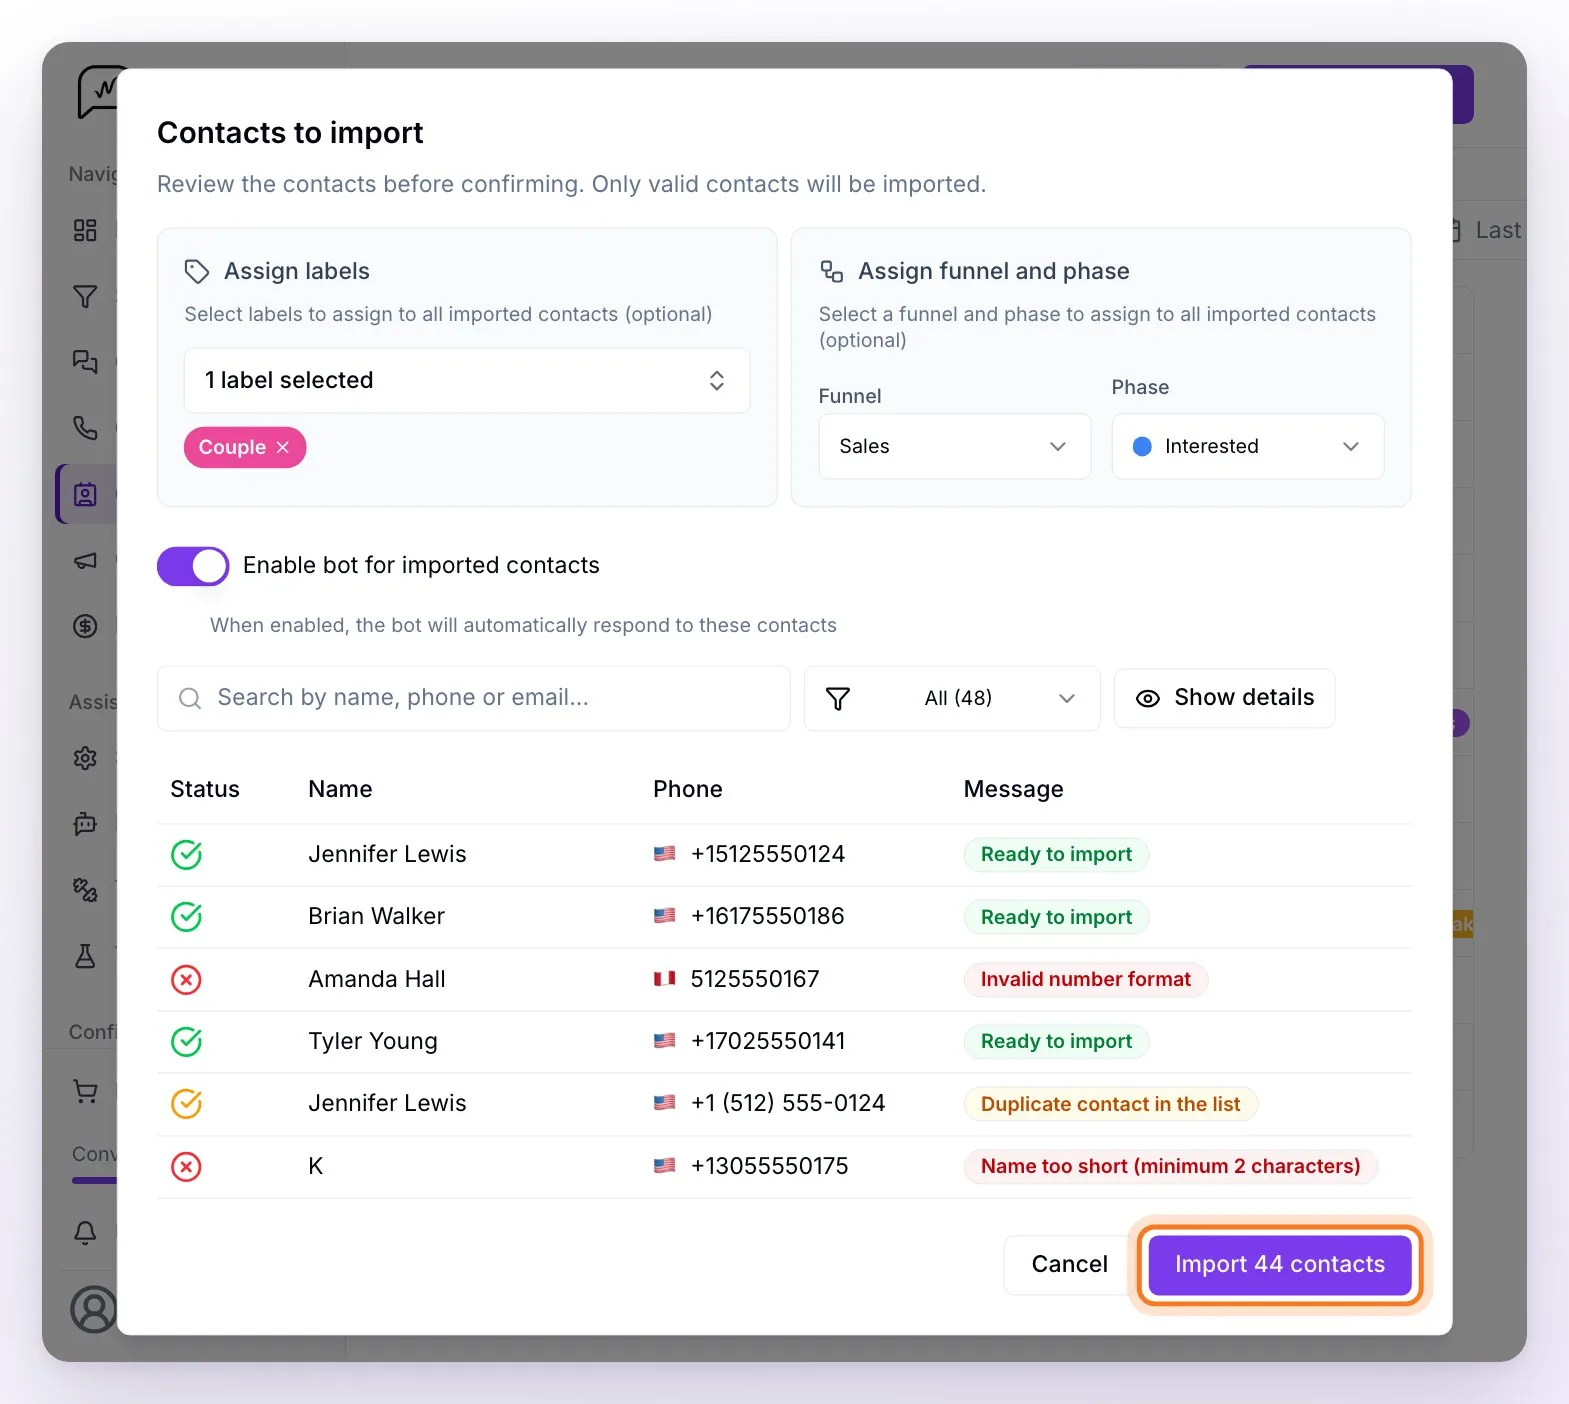1569x1404 pixels.
Task: Open the bot assistant sidebar icon
Action: 85,824
